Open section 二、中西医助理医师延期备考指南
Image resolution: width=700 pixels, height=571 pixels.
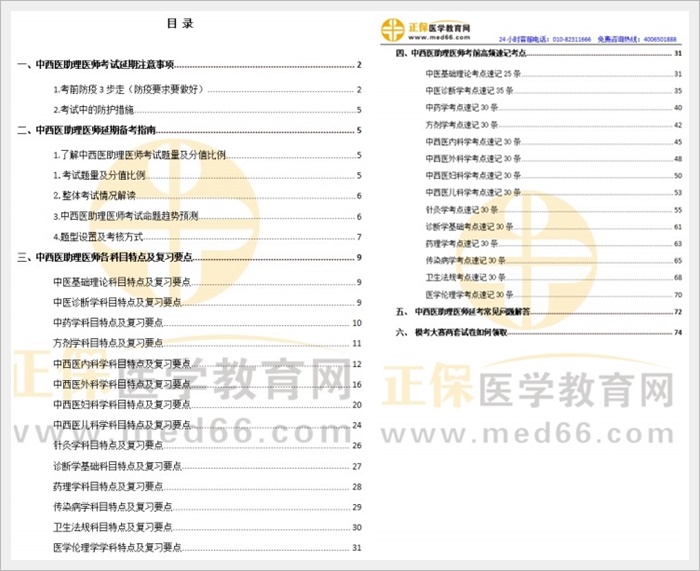(90, 131)
